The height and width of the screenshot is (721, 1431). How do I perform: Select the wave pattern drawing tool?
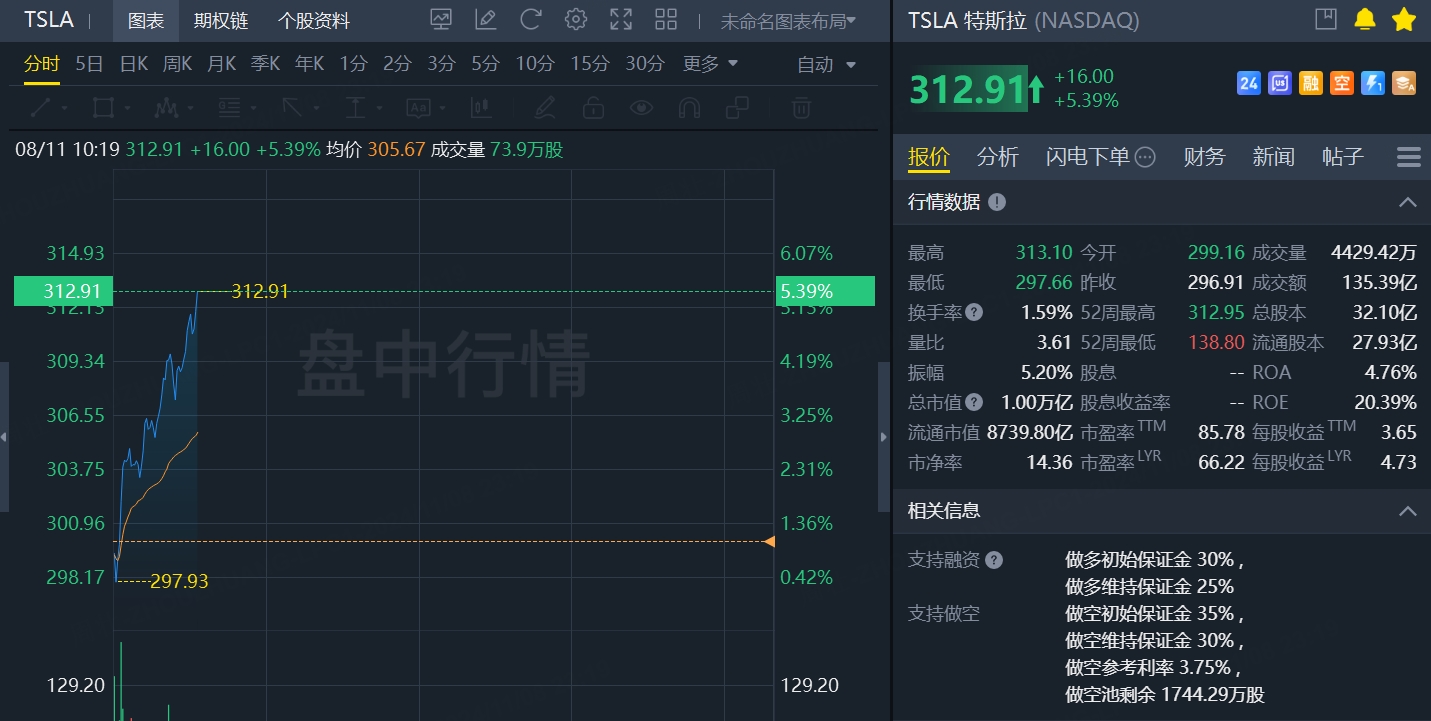point(166,107)
